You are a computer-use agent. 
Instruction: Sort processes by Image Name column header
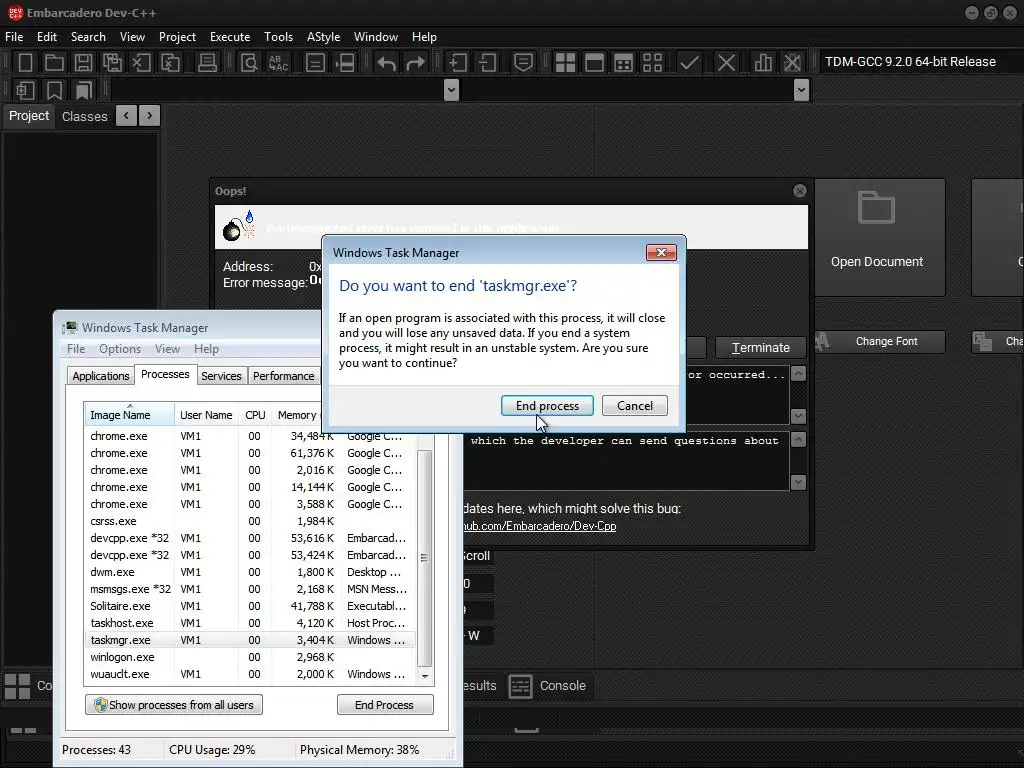click(x=129, y=415)
